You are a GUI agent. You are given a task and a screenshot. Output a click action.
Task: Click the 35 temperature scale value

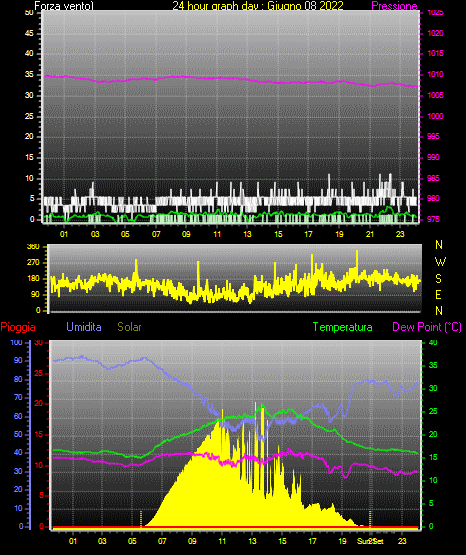(433, 365)
